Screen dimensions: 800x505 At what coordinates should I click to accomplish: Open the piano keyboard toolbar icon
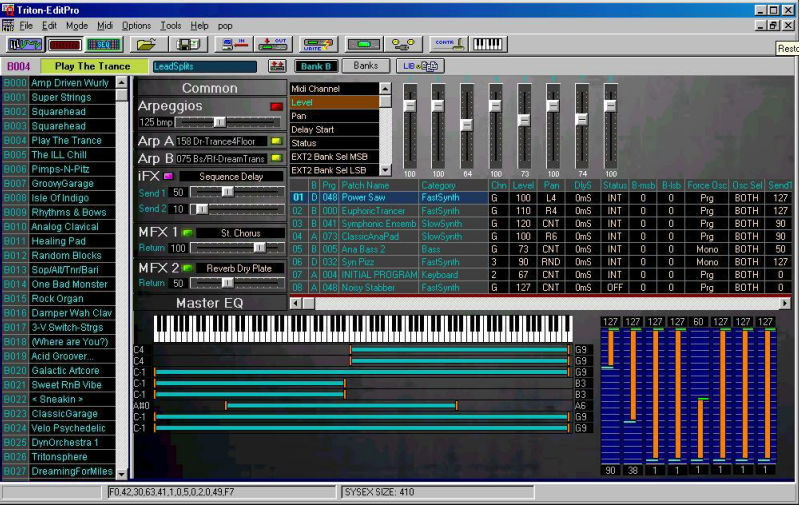coord(487,44)
